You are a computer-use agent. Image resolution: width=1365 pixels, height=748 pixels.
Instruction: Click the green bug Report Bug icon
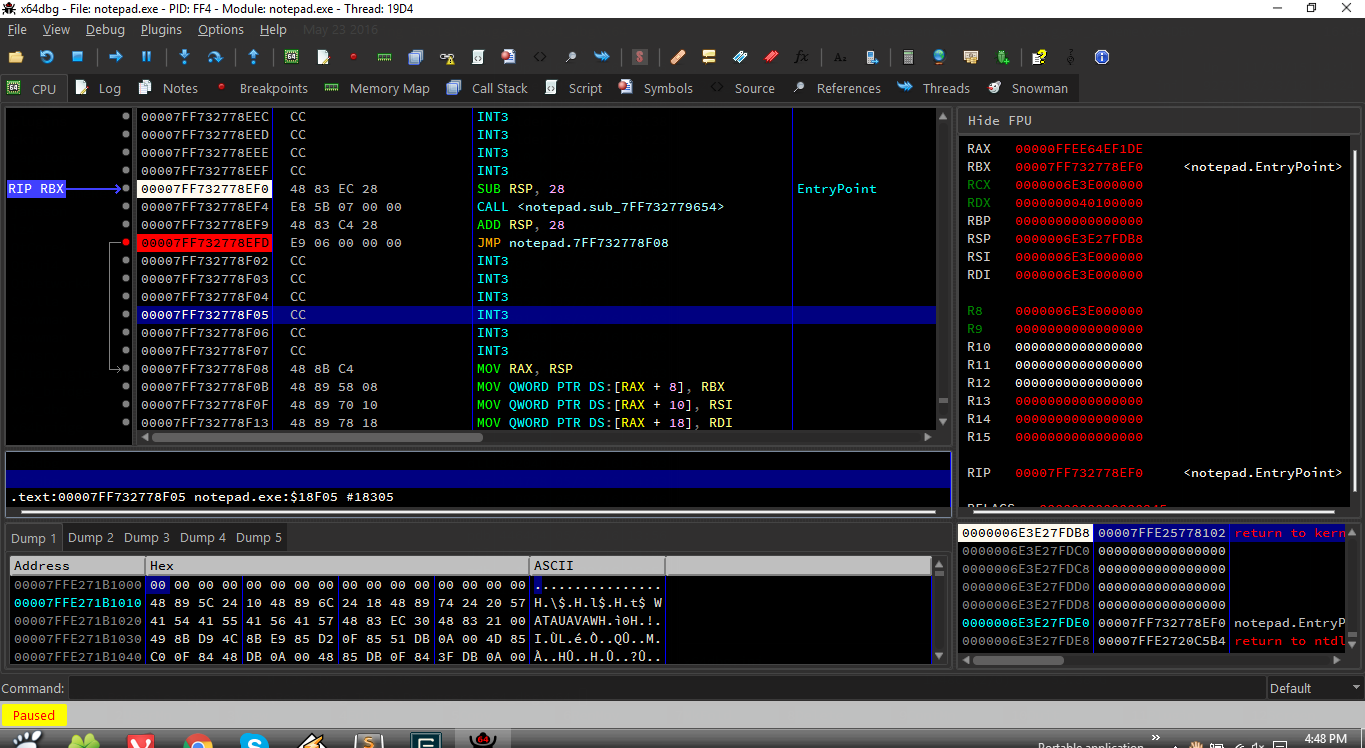tap(1002, 57)
